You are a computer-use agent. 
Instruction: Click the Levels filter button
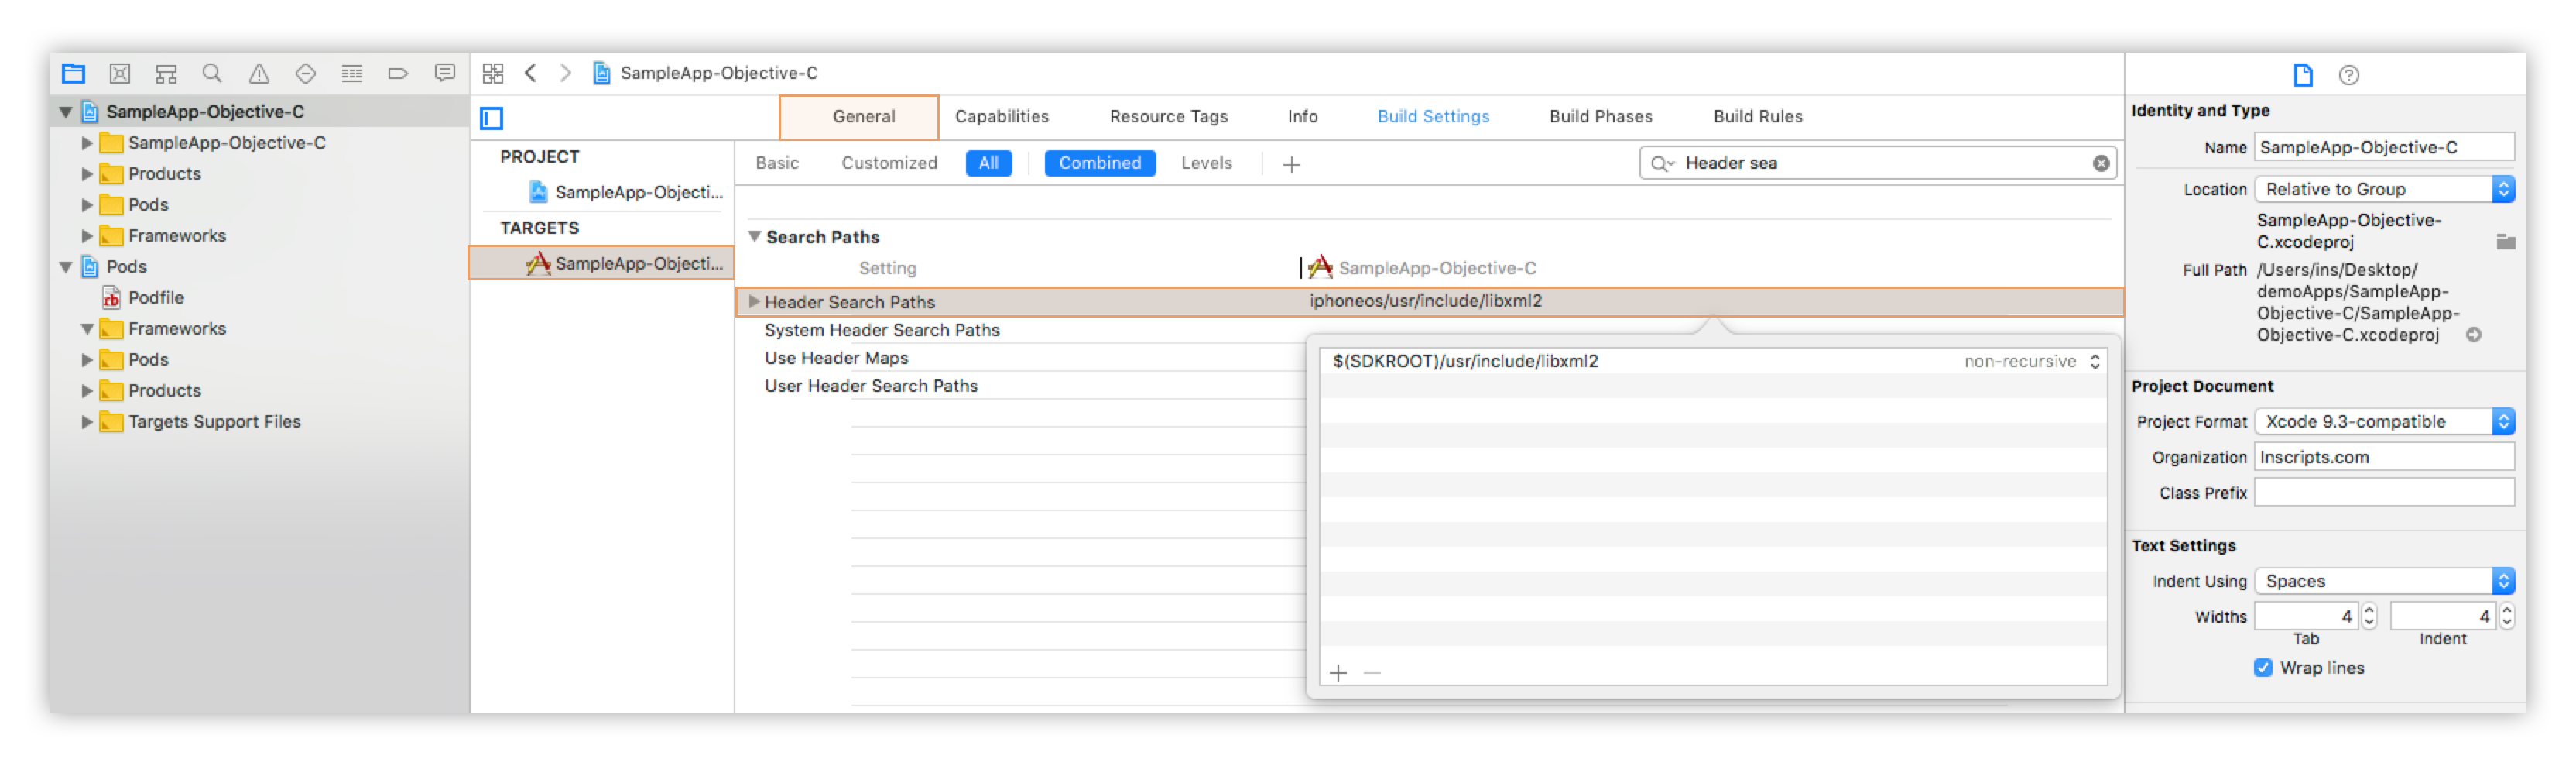1206,163
